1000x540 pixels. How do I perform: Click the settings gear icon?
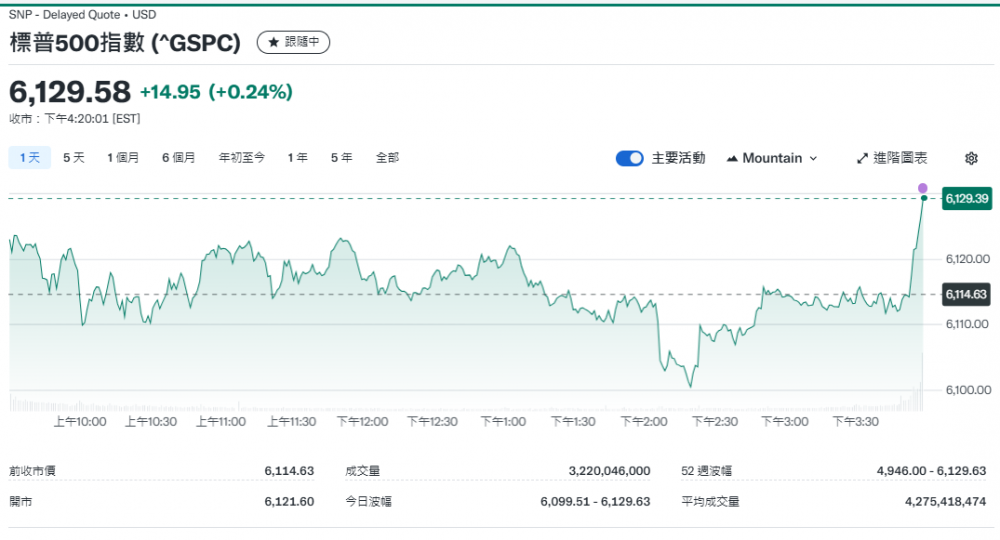tap(971, 158)
